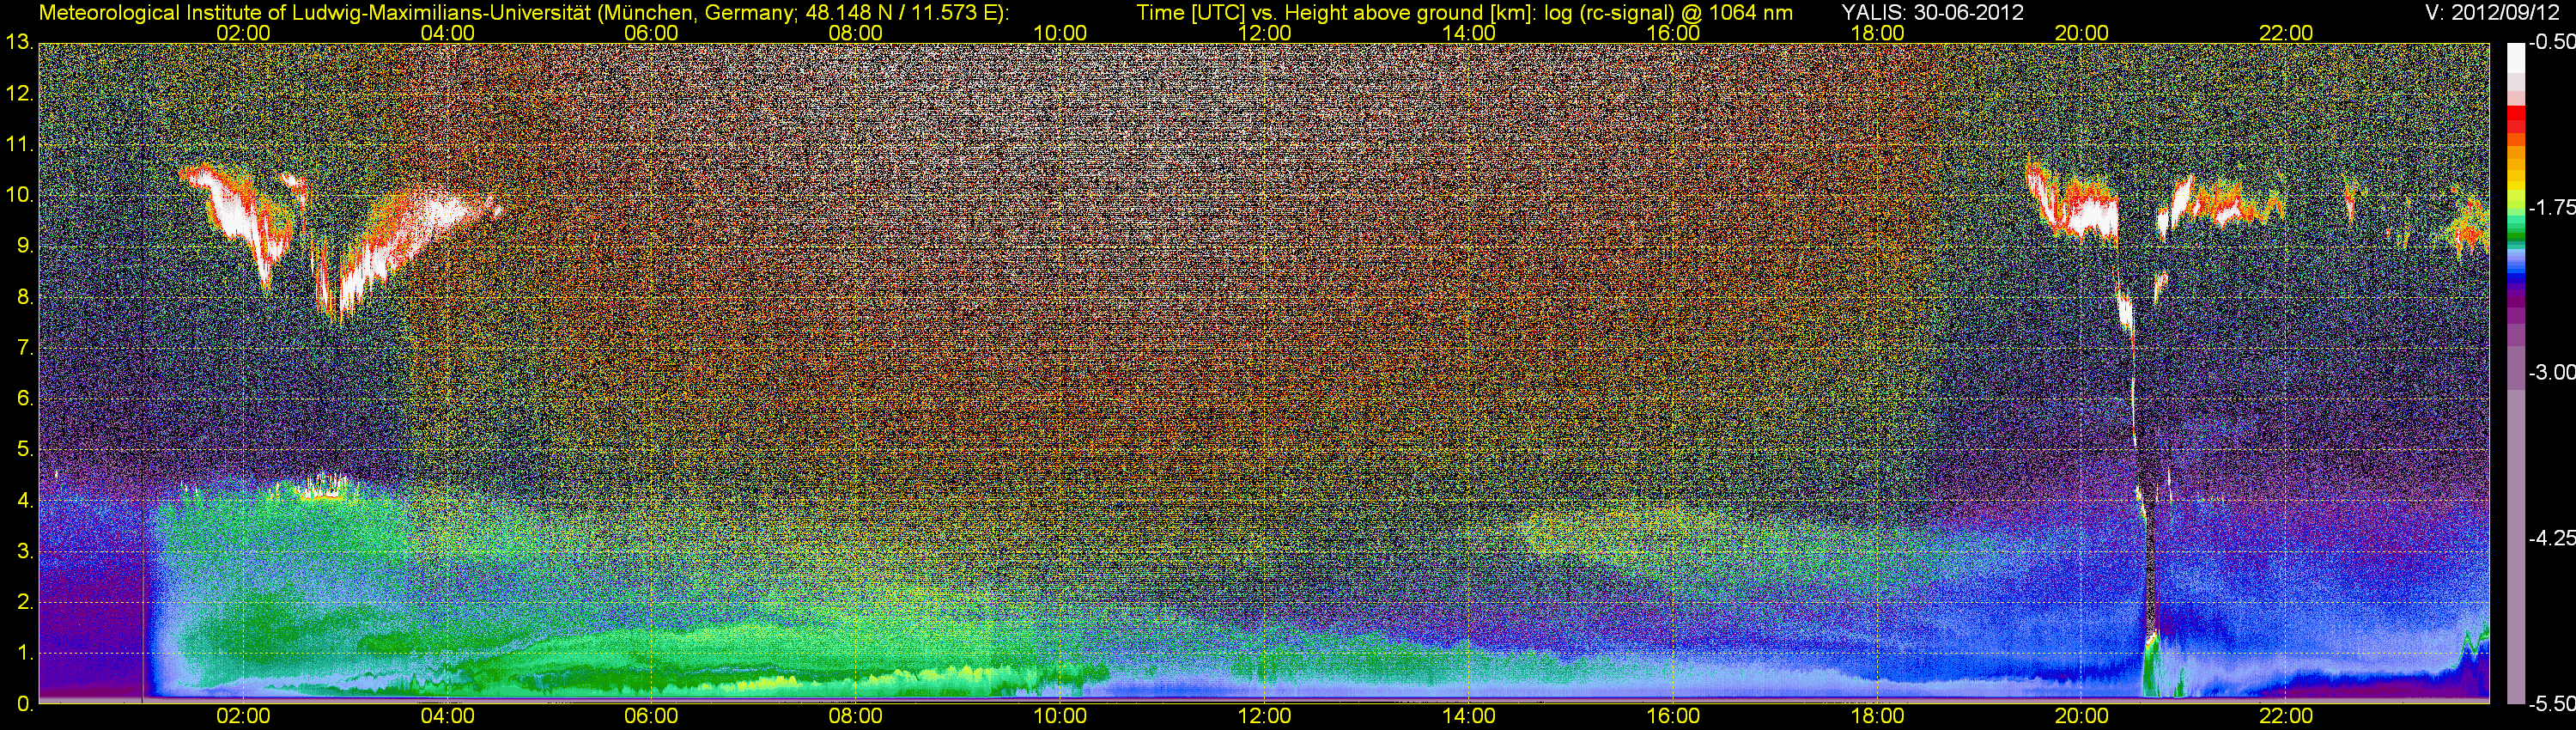The width and height of the screenshot is (2576, 730).
Task: Click the 9. km height axis label
Action: 26,246
